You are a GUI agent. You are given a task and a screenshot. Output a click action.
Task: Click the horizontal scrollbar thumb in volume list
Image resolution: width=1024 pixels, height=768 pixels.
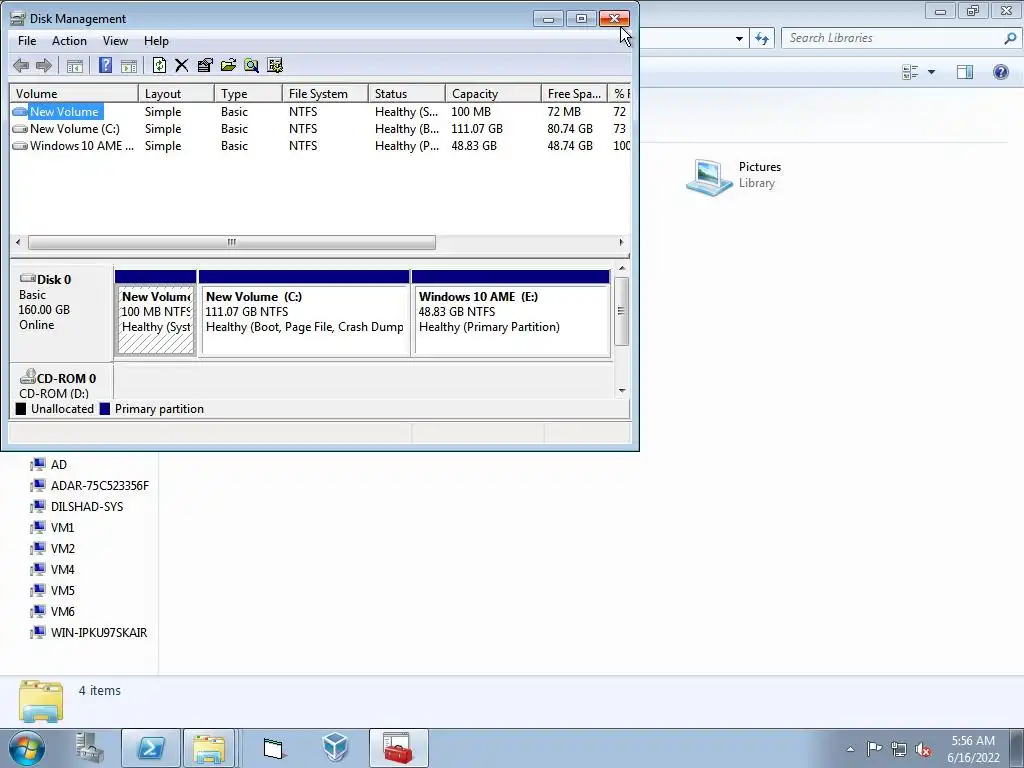click(x=232, y=242)
